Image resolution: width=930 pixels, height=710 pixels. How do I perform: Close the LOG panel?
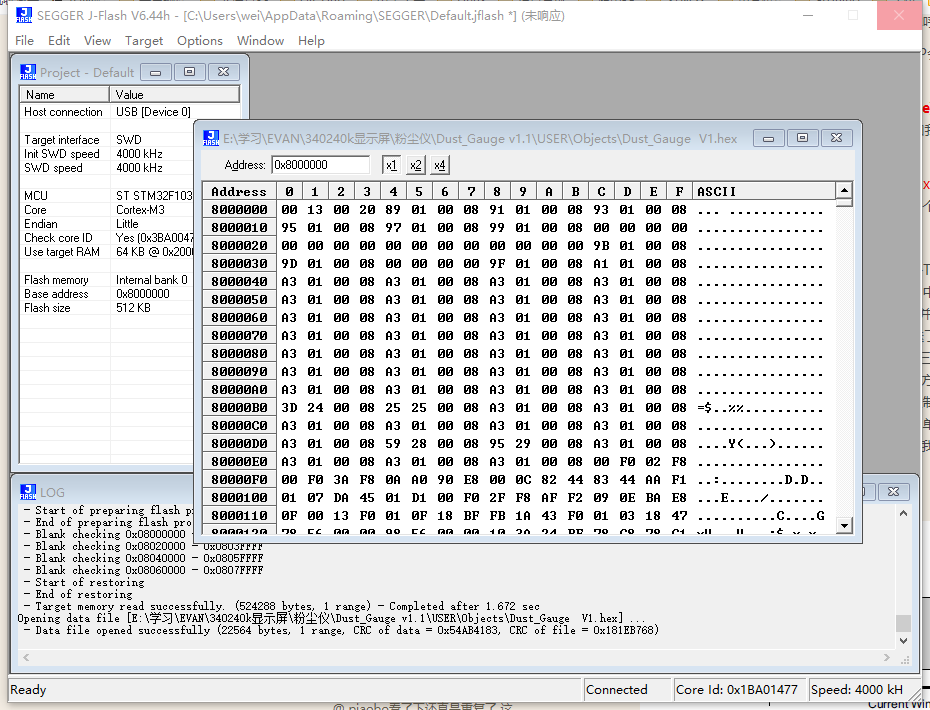tap(893, 492)
